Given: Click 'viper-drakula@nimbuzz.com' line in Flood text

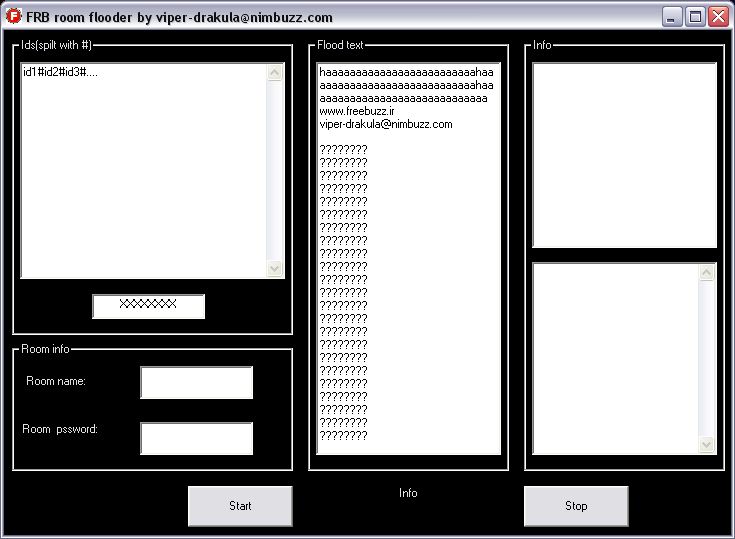Looking at the screenshot, I should [386, 124].
